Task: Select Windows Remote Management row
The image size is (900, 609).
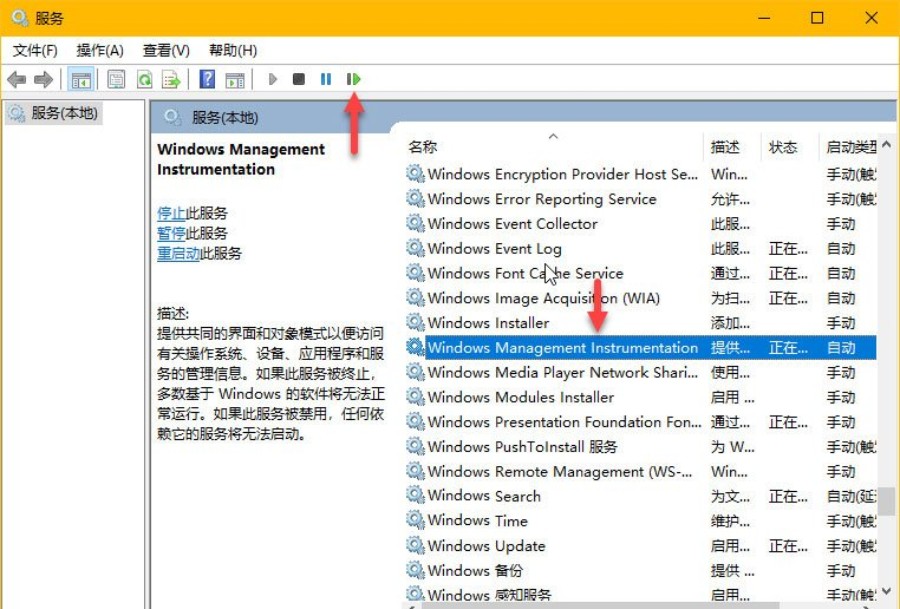Action: [x=641, y=471]
